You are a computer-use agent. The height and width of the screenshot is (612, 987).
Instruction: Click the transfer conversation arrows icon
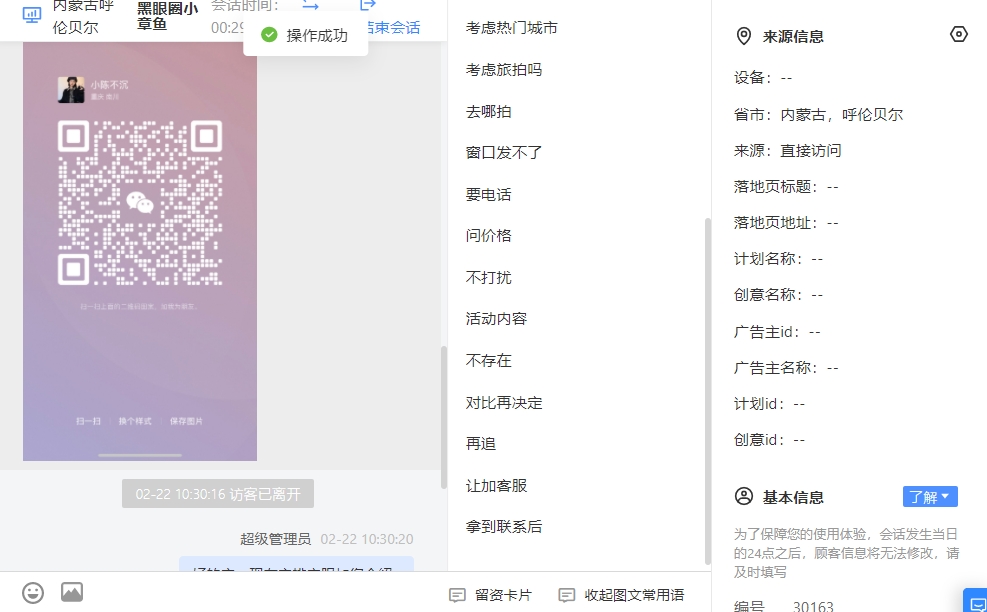coord(310,5)
